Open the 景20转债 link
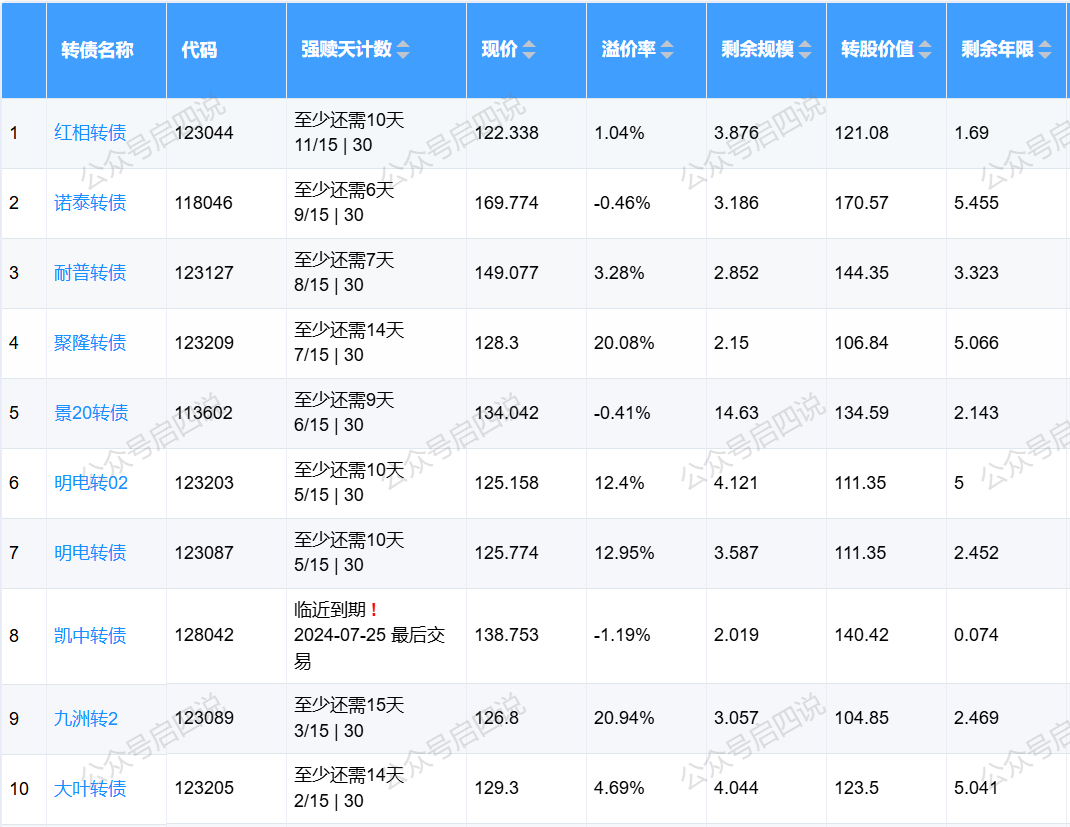Image resolution: width=1070 pixels, height=827 pixels. 91,413
